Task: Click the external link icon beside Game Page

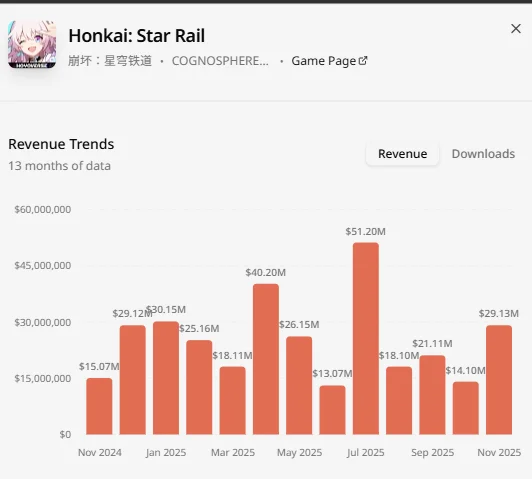Action: [x=363, y=61]
